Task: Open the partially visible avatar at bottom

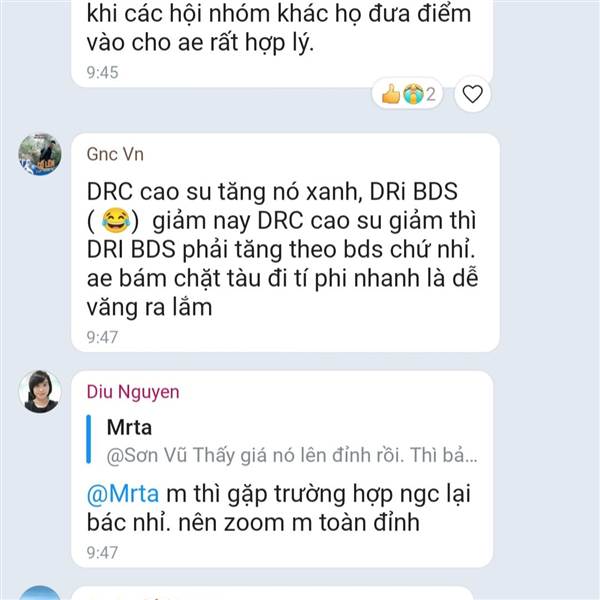Action: pyautogui.click(x=40, y=593)
